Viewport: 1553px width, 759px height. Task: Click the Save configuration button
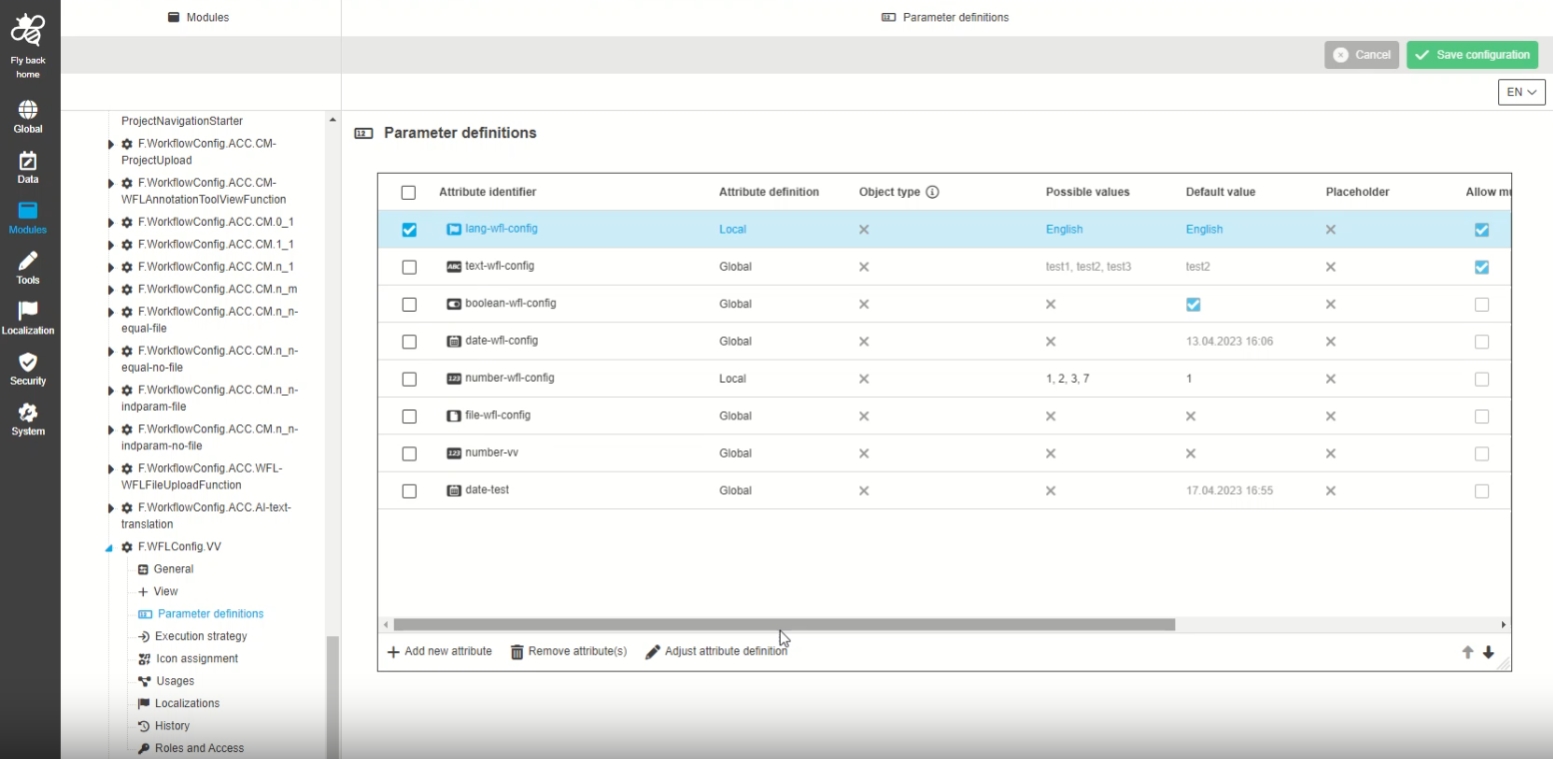tap(1472, 55)
